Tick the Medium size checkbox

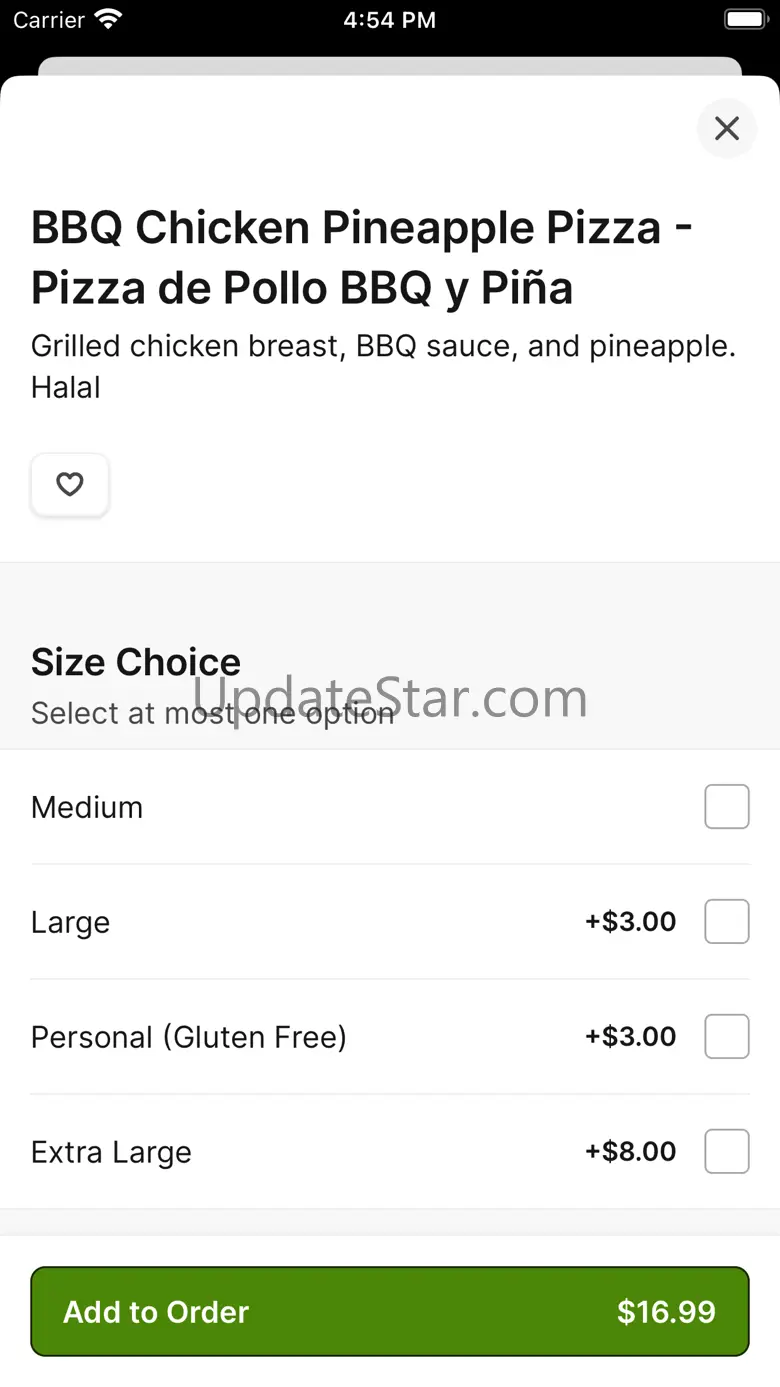coord(727,807)
